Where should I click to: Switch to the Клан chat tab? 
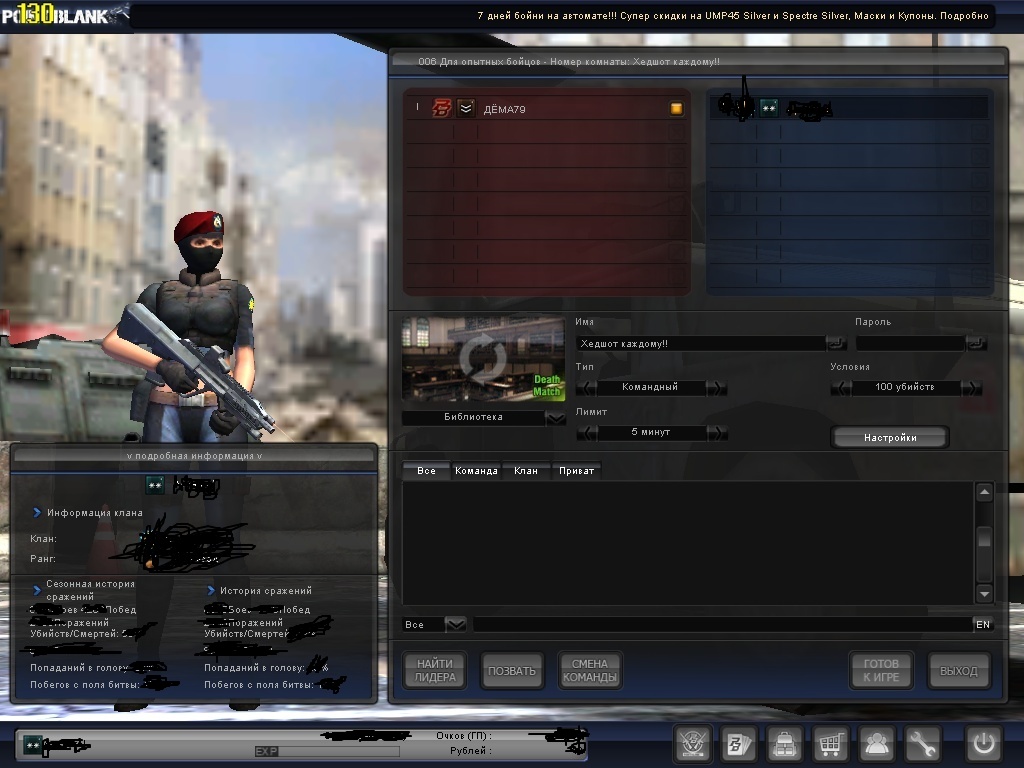click(526, 471)
